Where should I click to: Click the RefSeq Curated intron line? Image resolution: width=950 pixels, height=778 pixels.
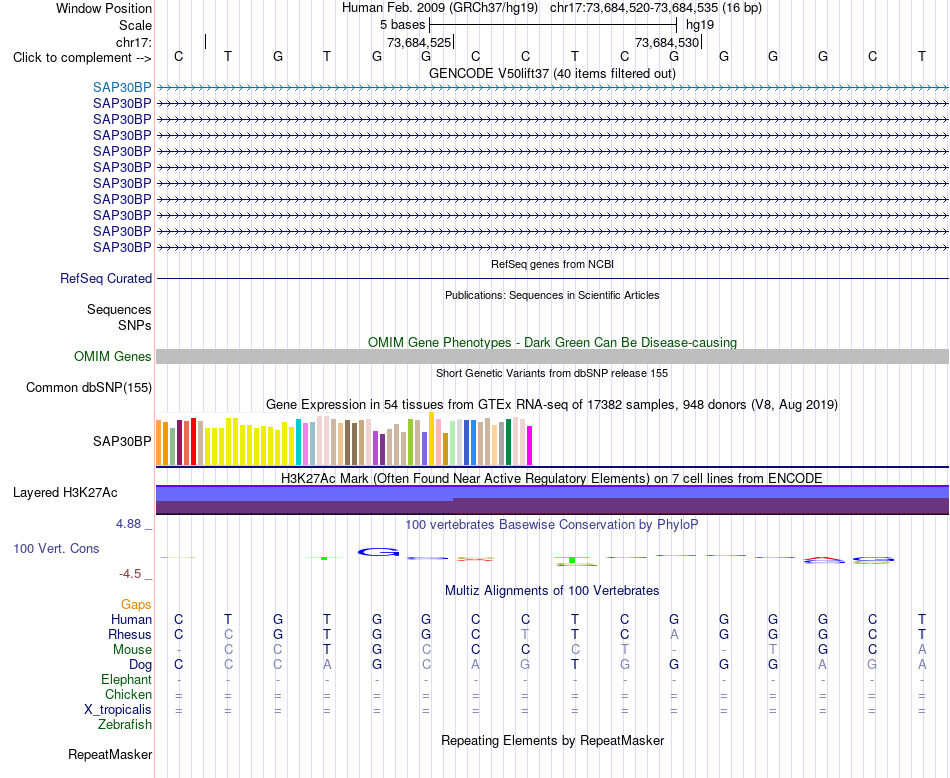[552, 279]
